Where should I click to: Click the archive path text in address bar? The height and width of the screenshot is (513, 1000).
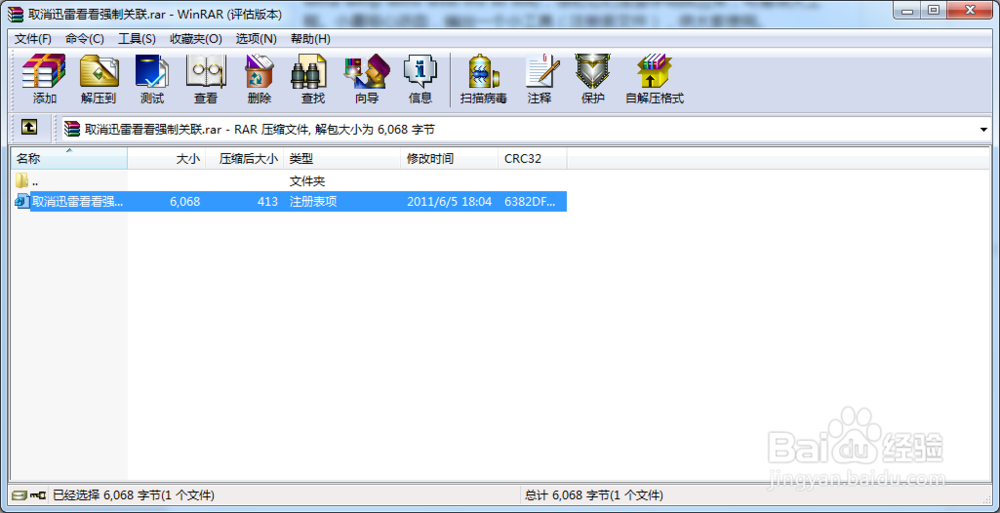pyautogui.click(x=260, y=130)
